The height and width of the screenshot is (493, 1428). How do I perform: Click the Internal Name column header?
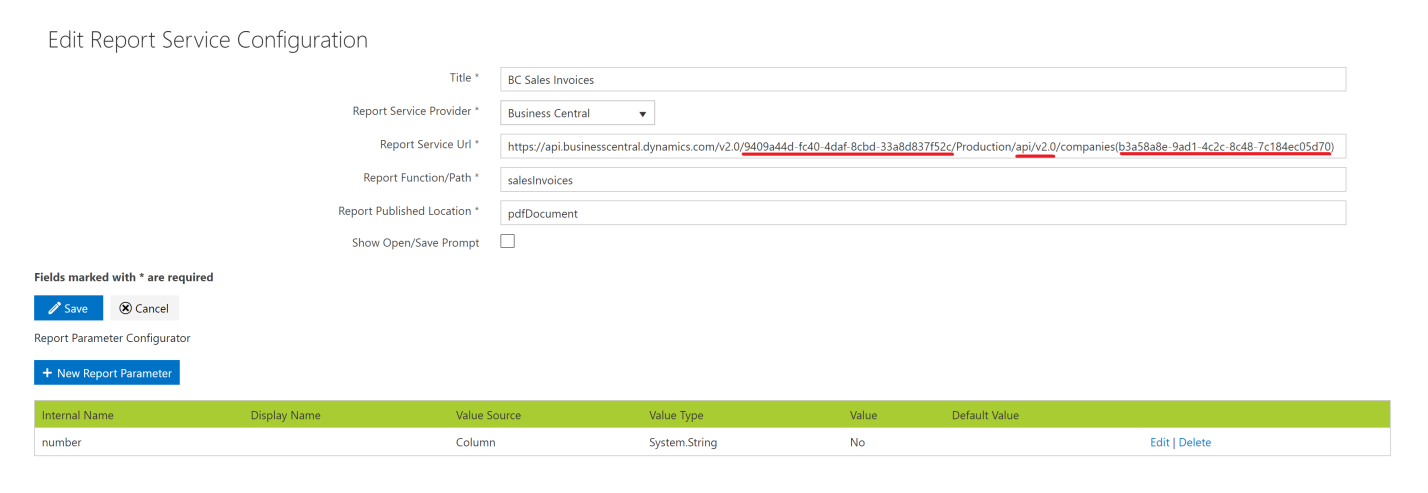click(x=78, y=415)
